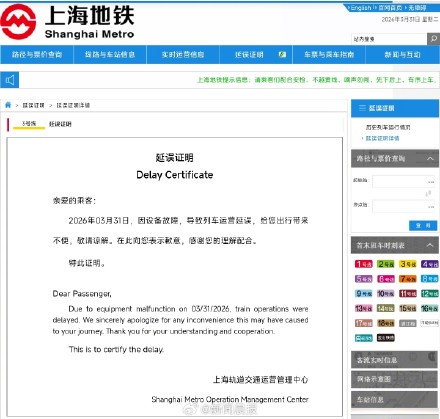Select Line 4 purple badge

pos(430,264)
